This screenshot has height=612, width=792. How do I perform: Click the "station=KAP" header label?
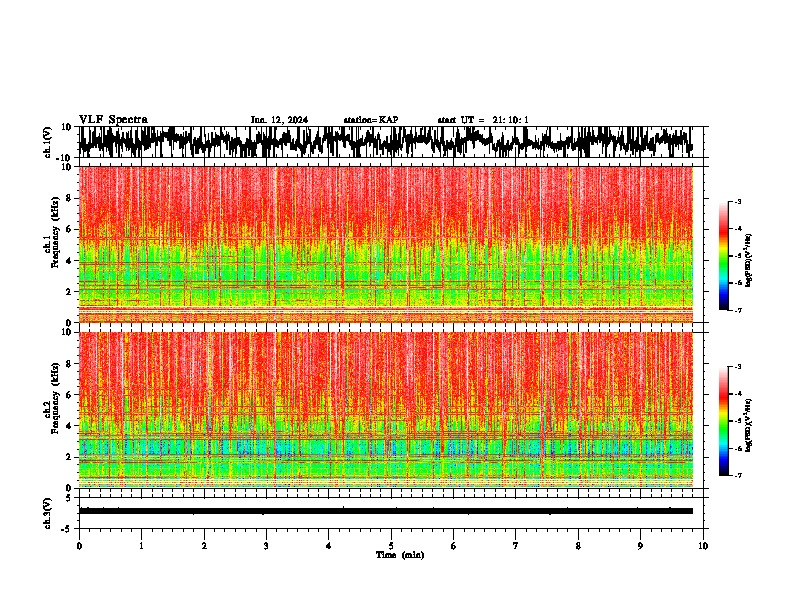pyautogui.click(x=371, y=120)
